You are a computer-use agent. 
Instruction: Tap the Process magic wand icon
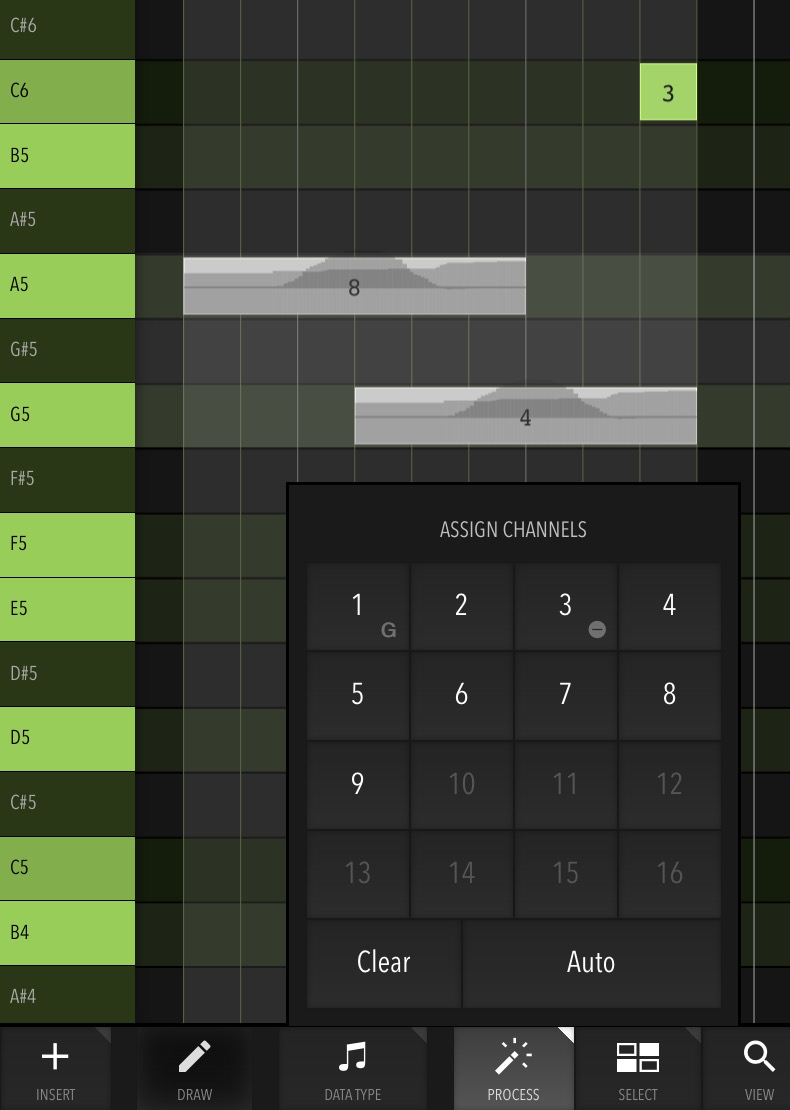click(x=513, y=1056)
